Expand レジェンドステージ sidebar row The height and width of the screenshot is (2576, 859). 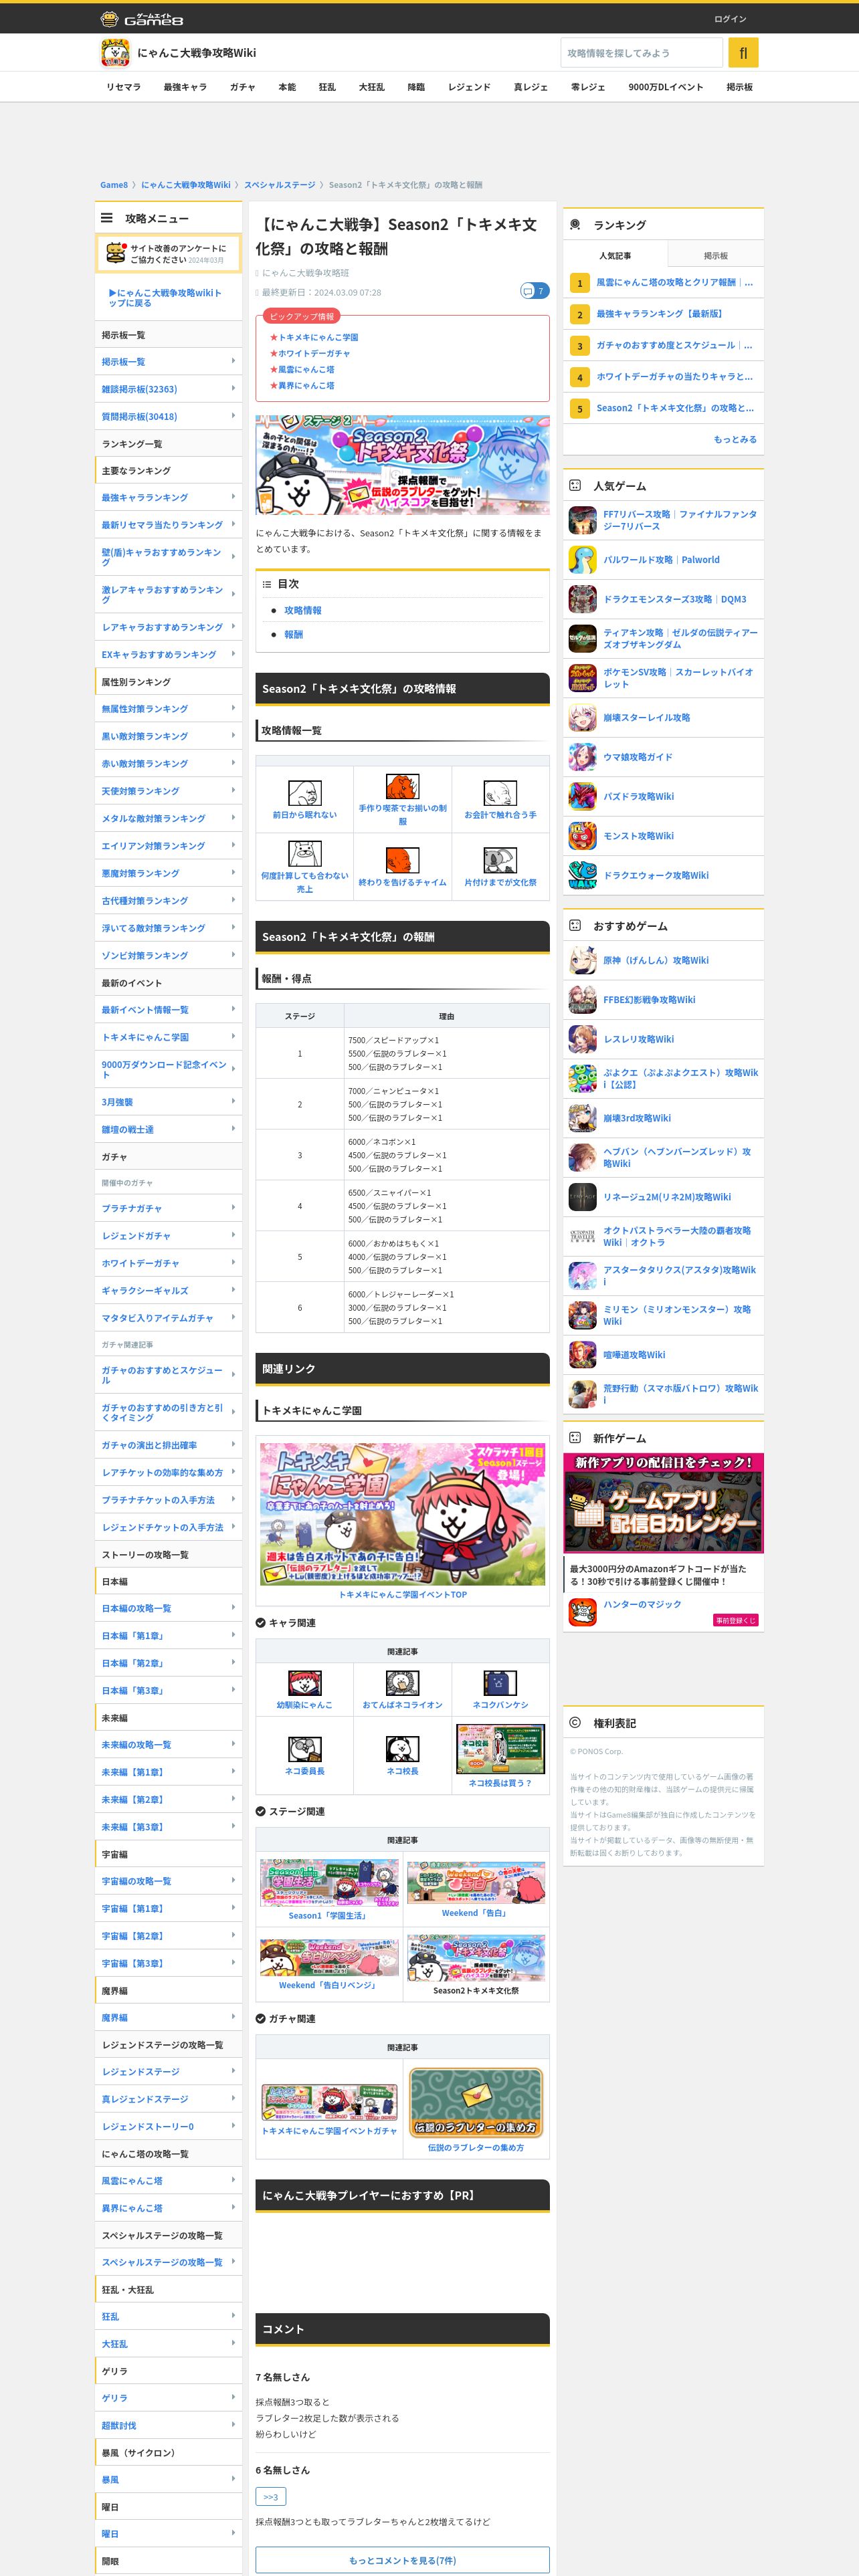coord(168,2071)
